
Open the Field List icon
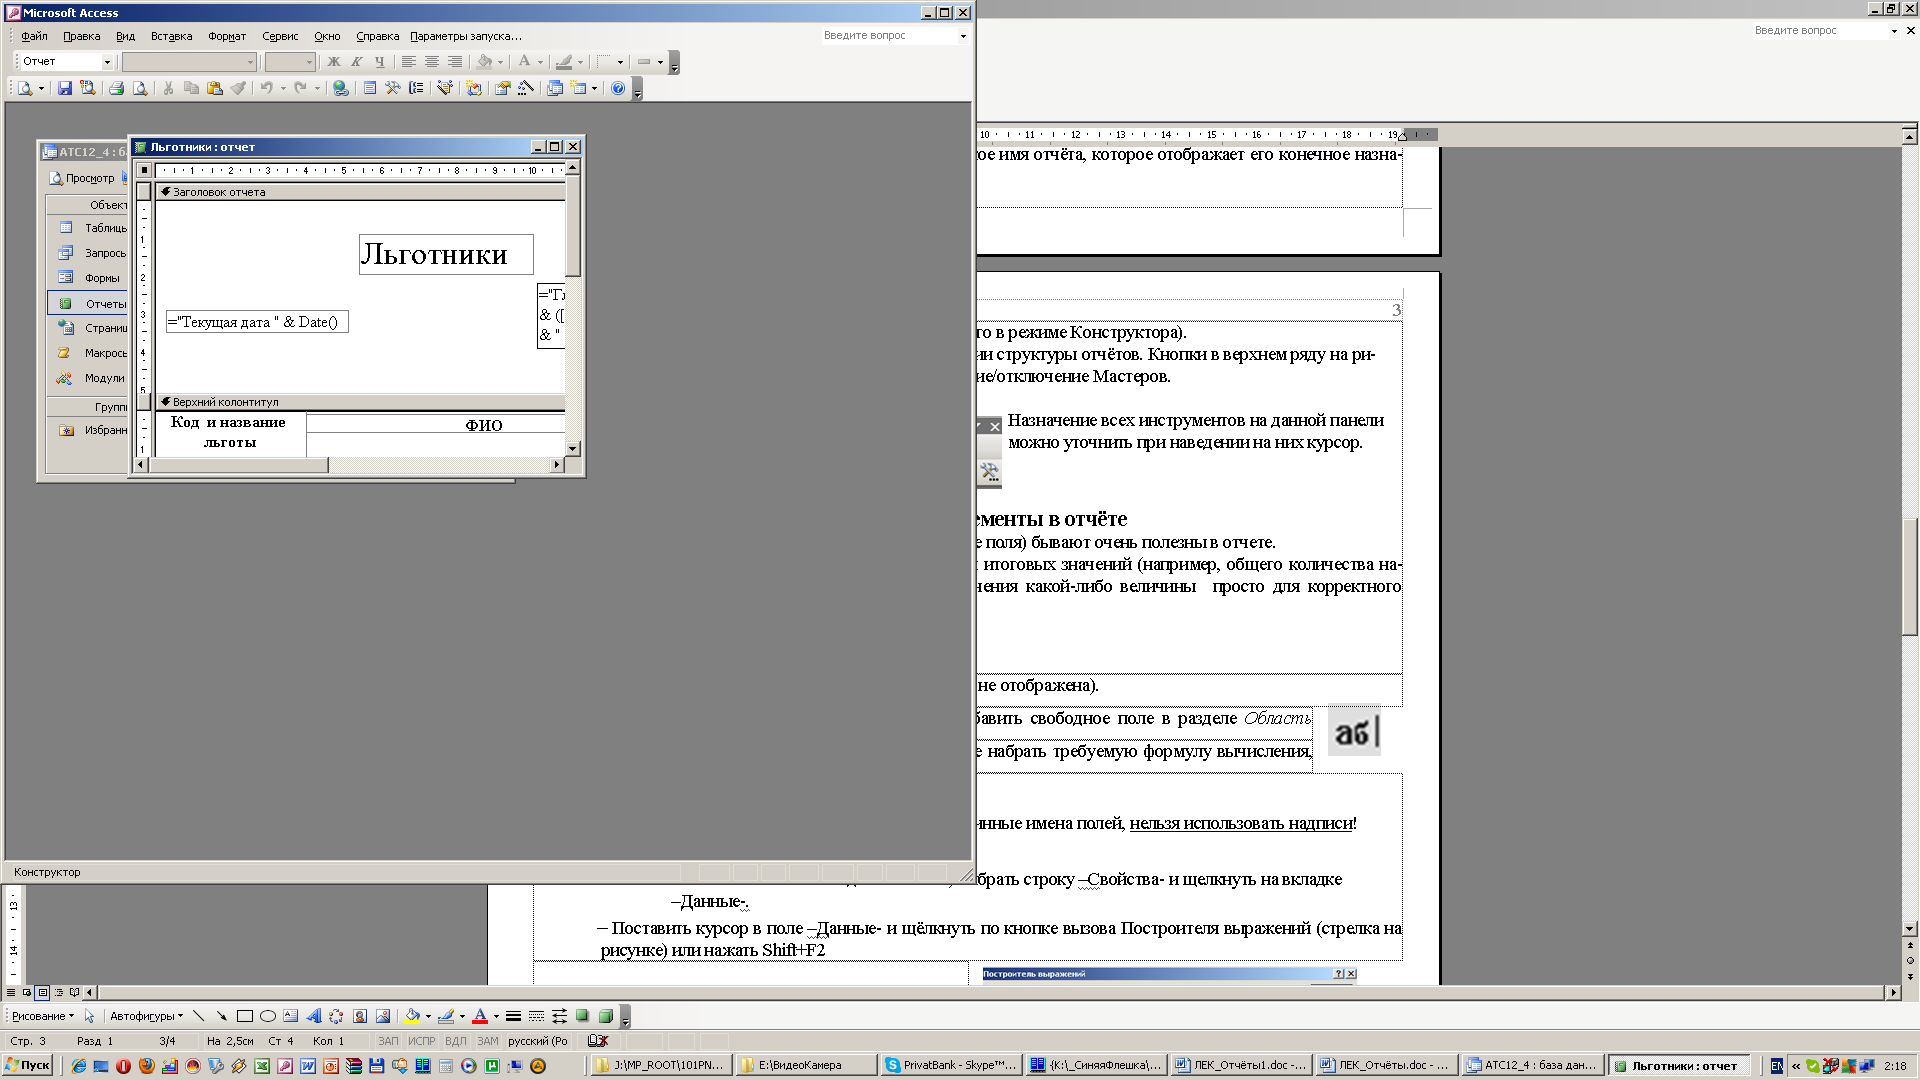click(x=370, y=88)
